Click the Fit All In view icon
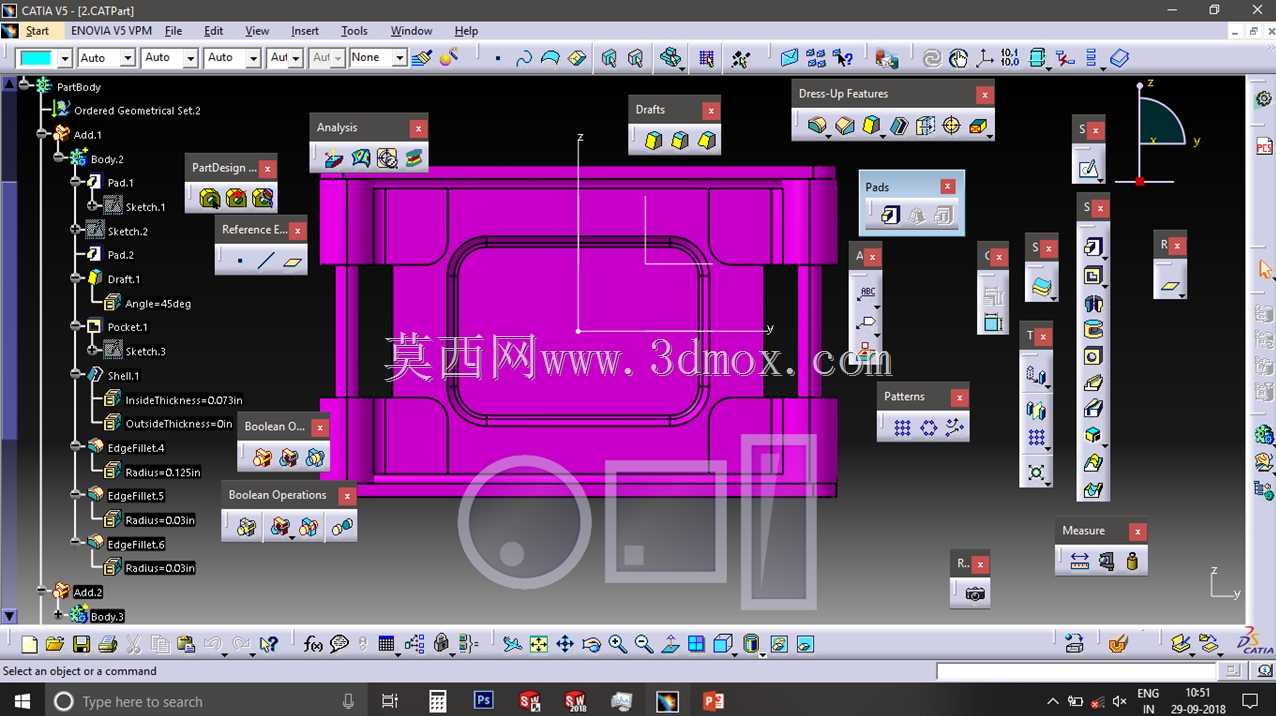The height and width of the screenshot is (716, 1276). 539,644
